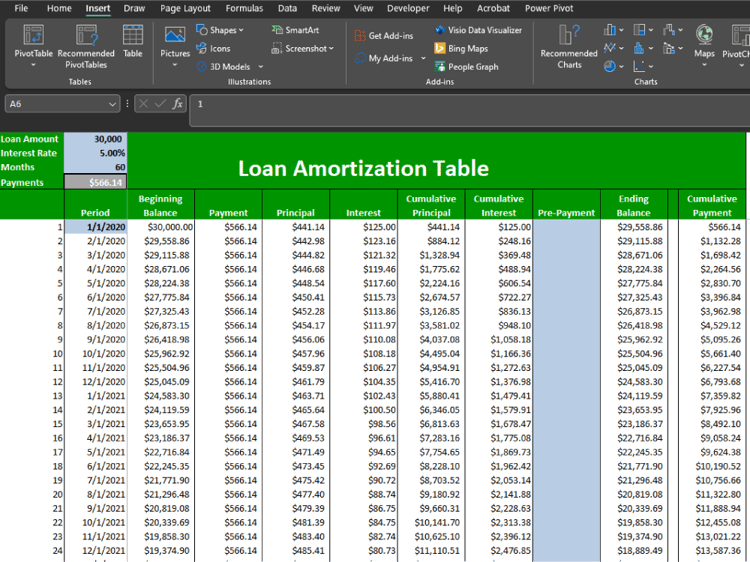
Task: Select the Pre-Payment cell for 1/1/2020
Action: coord(566,227)
